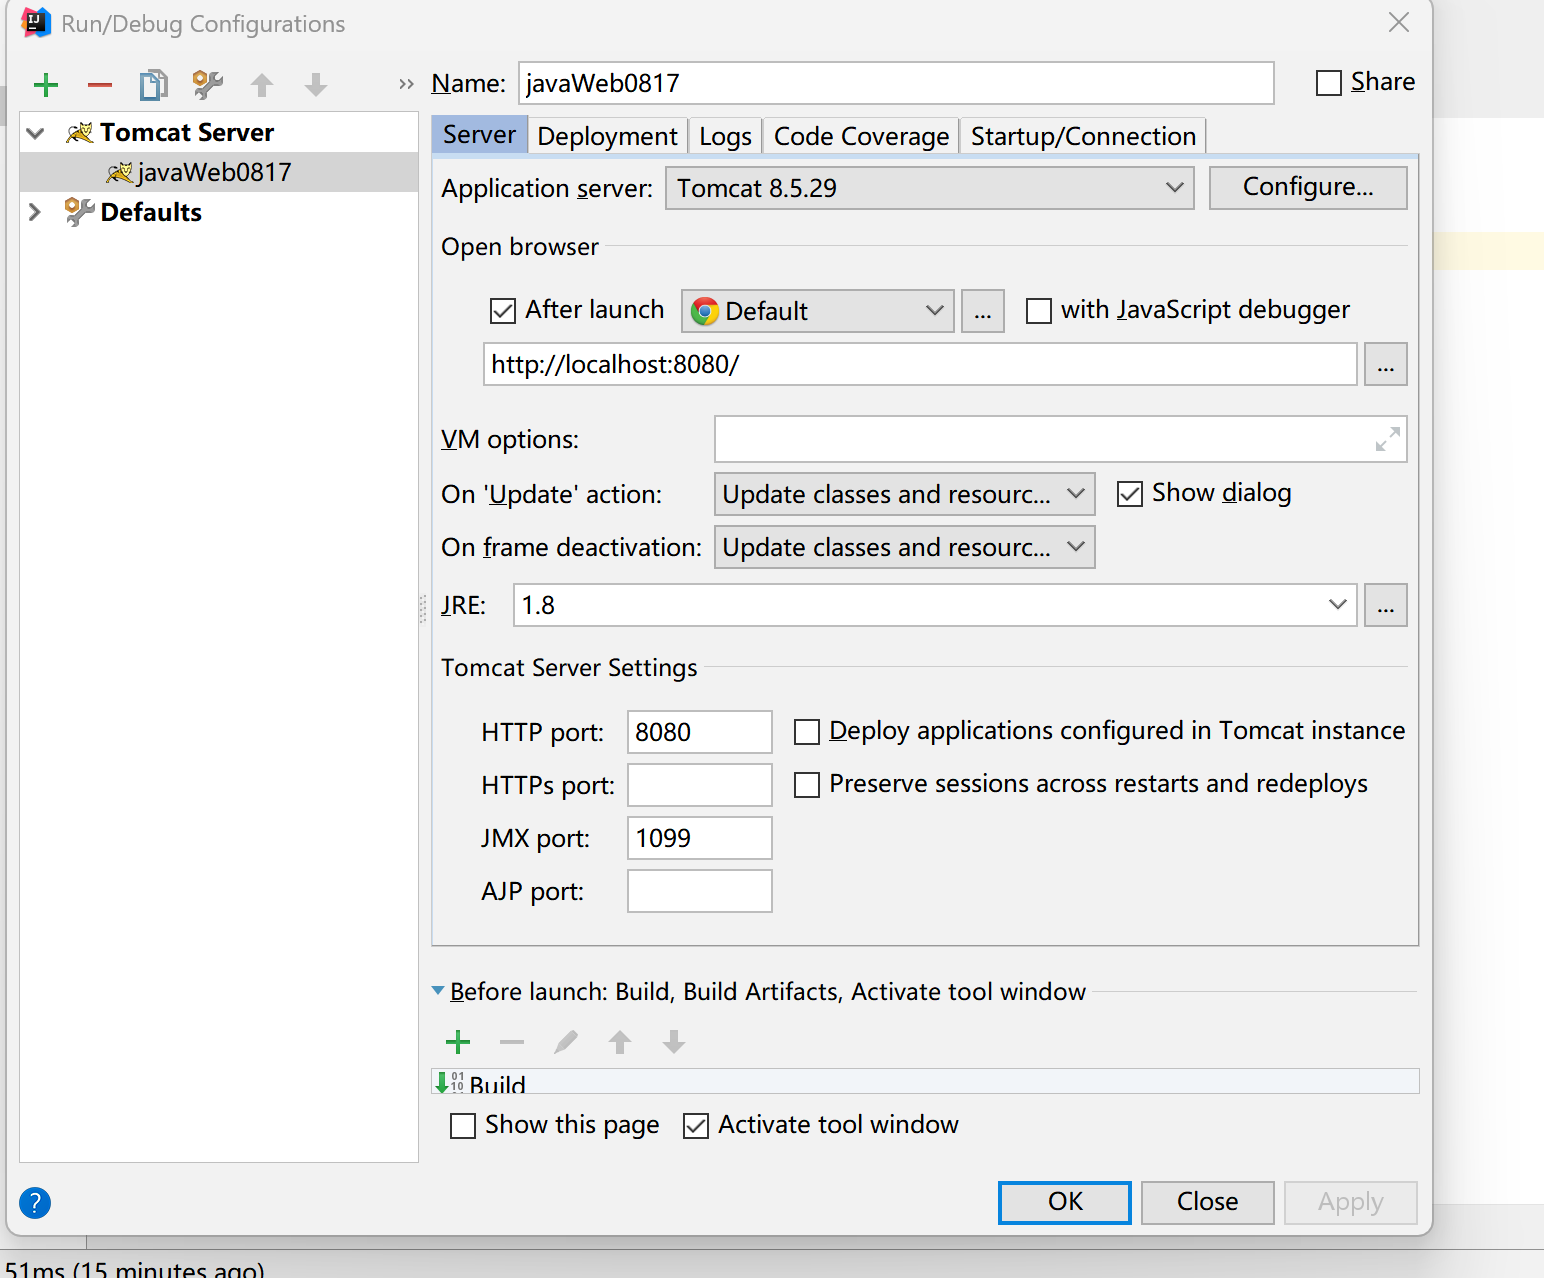Switch to the Logs tab

point(725,136)
